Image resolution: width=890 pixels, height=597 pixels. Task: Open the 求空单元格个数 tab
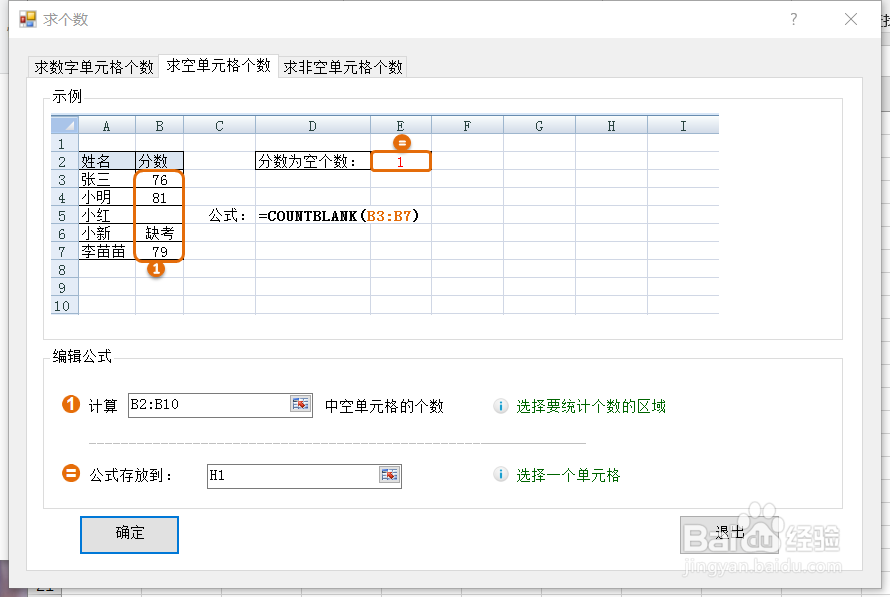coord(220,67)
